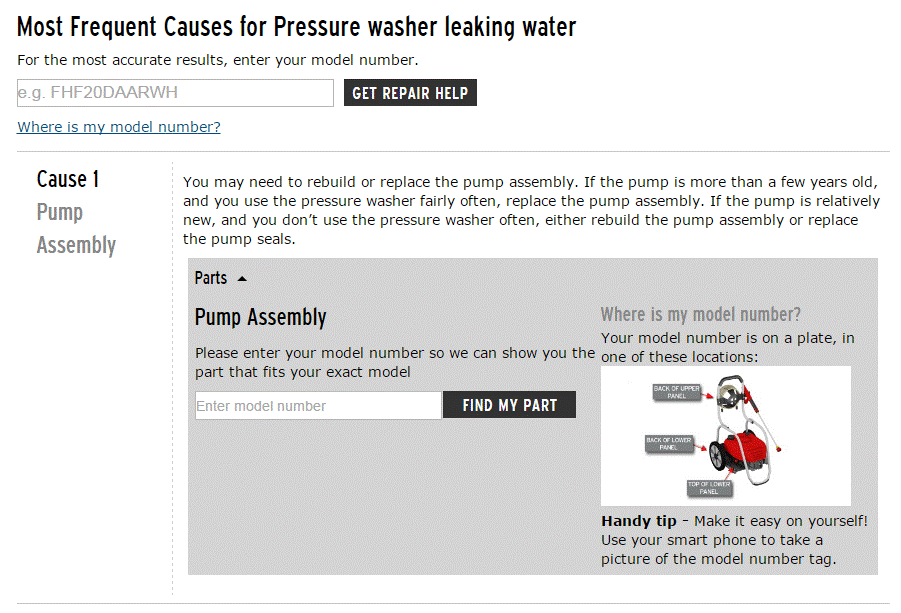Click the Parts expander label
The height and width of the screenshot is (613, 901).
click(x=211, y=278)
